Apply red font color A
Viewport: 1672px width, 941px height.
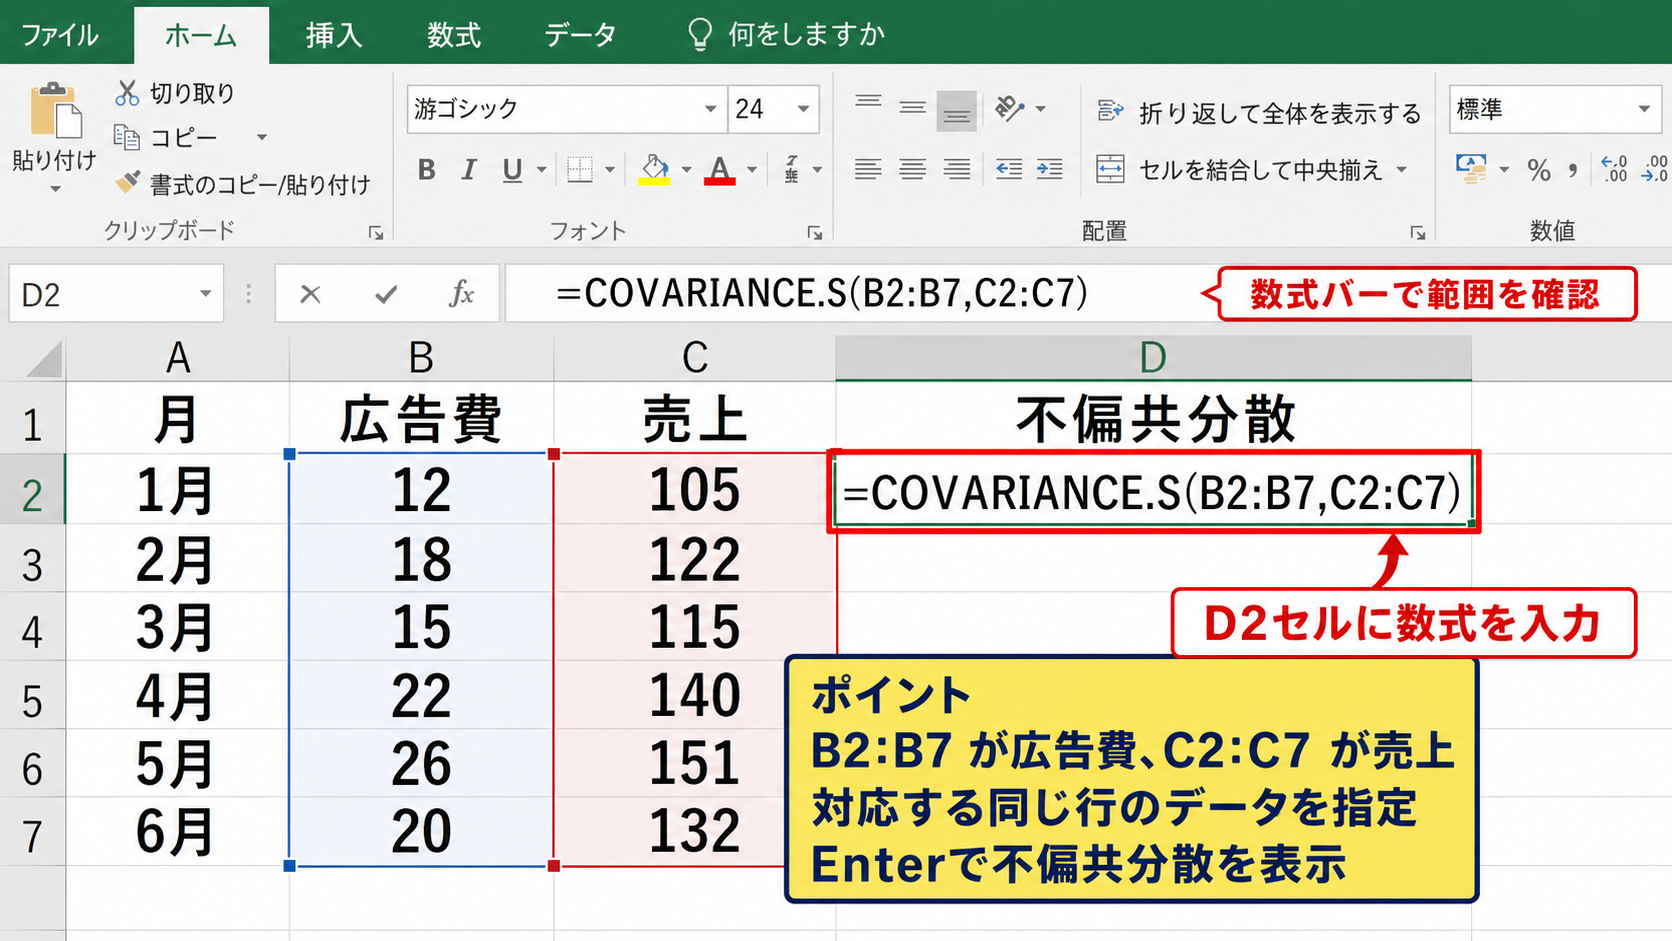coord(719,170)
